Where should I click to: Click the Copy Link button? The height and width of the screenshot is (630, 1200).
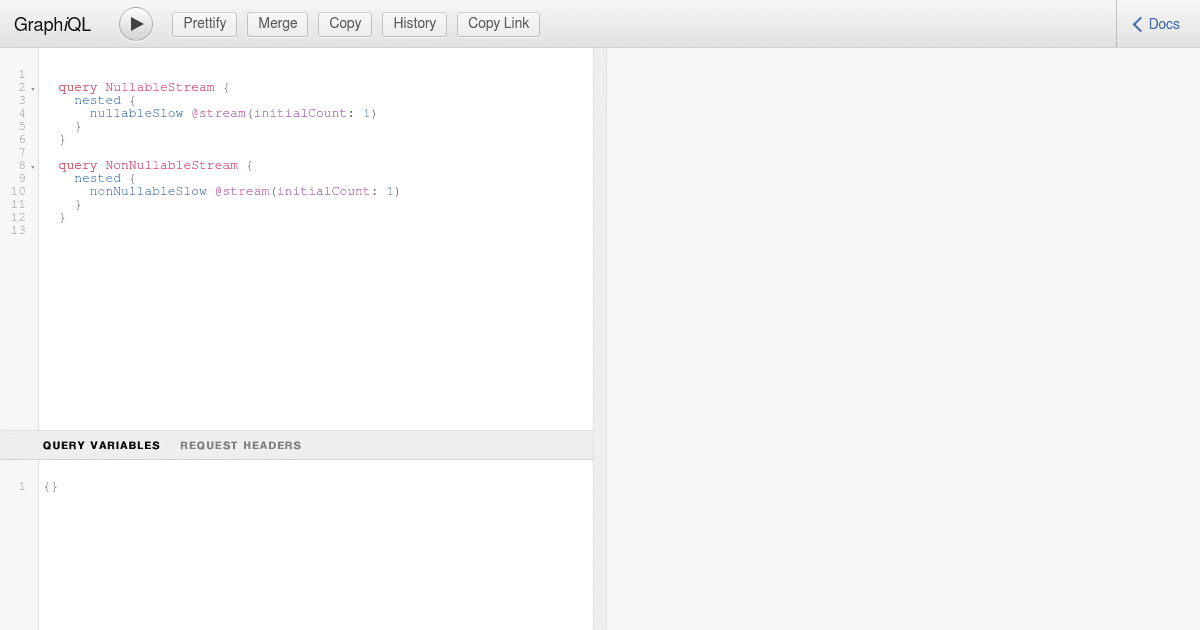point(497,23)
